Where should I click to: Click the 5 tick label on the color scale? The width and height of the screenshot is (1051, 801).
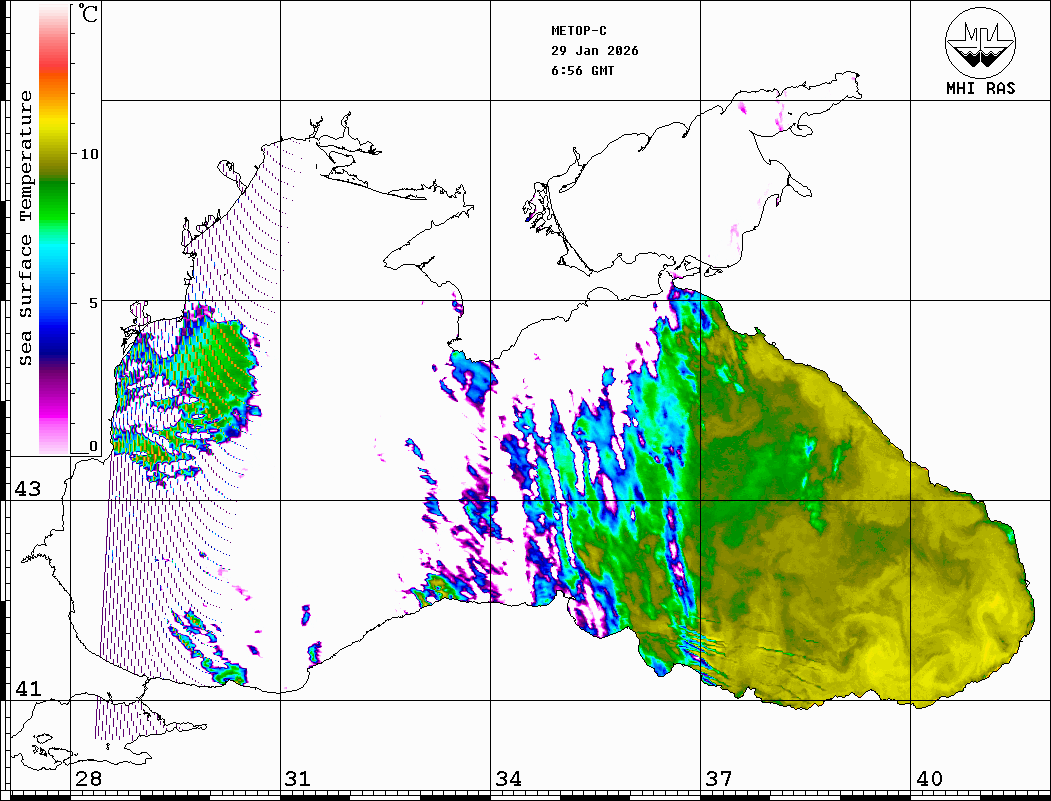point(94,302)
